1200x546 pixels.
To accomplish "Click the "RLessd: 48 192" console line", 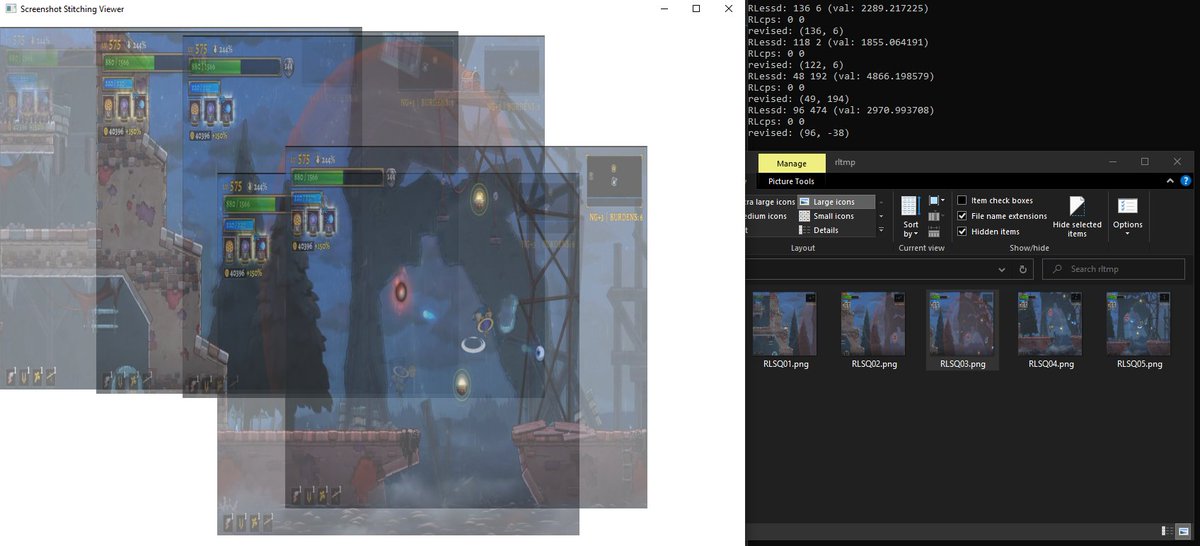I will [839, 75].
